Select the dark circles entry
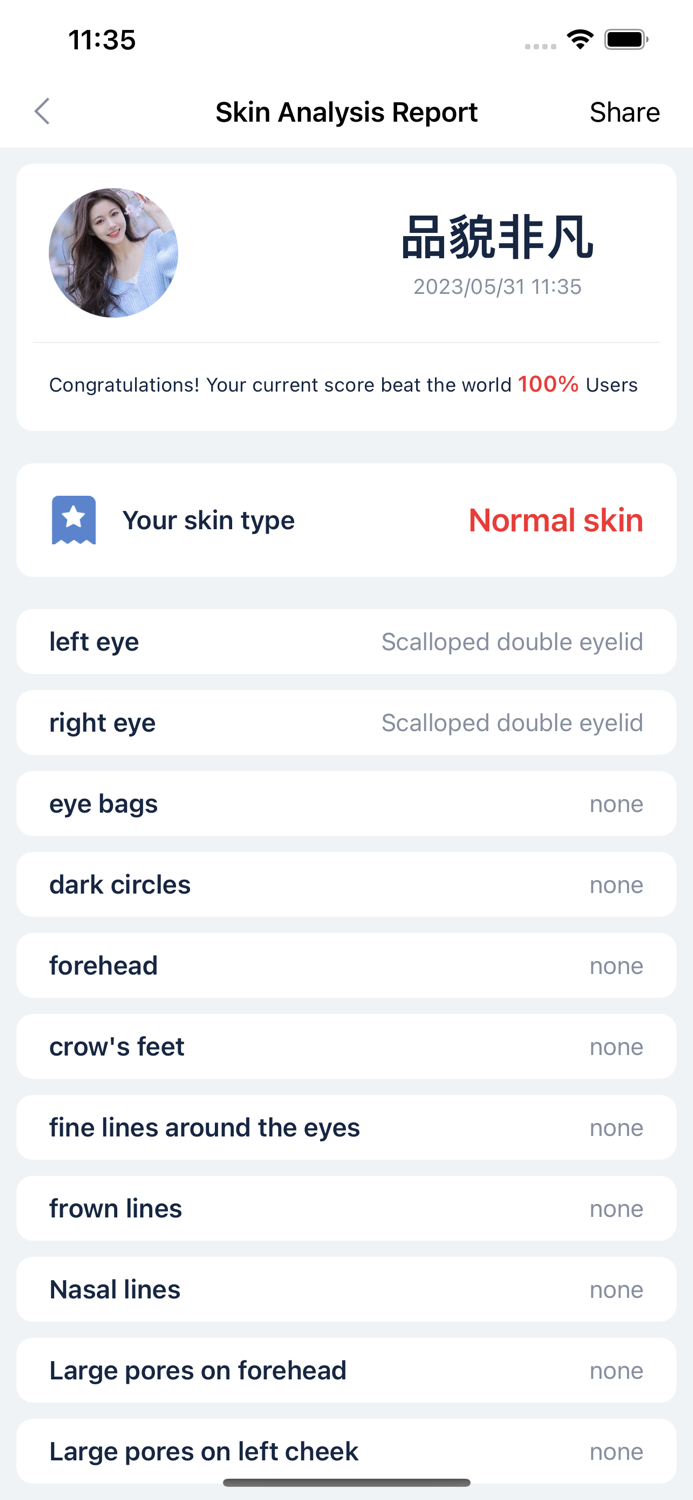693x1500 pixels. [346, 884]
